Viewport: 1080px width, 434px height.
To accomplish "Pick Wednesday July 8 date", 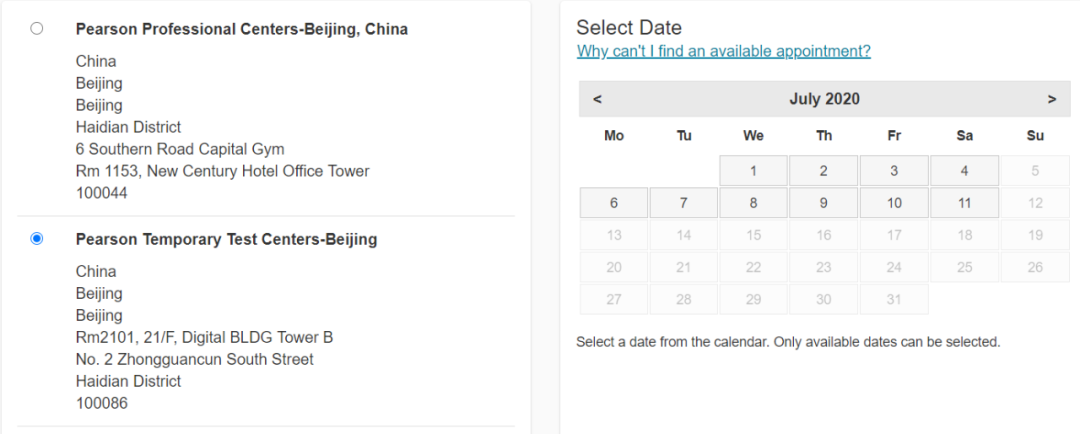I will click(x=754, y=203).
